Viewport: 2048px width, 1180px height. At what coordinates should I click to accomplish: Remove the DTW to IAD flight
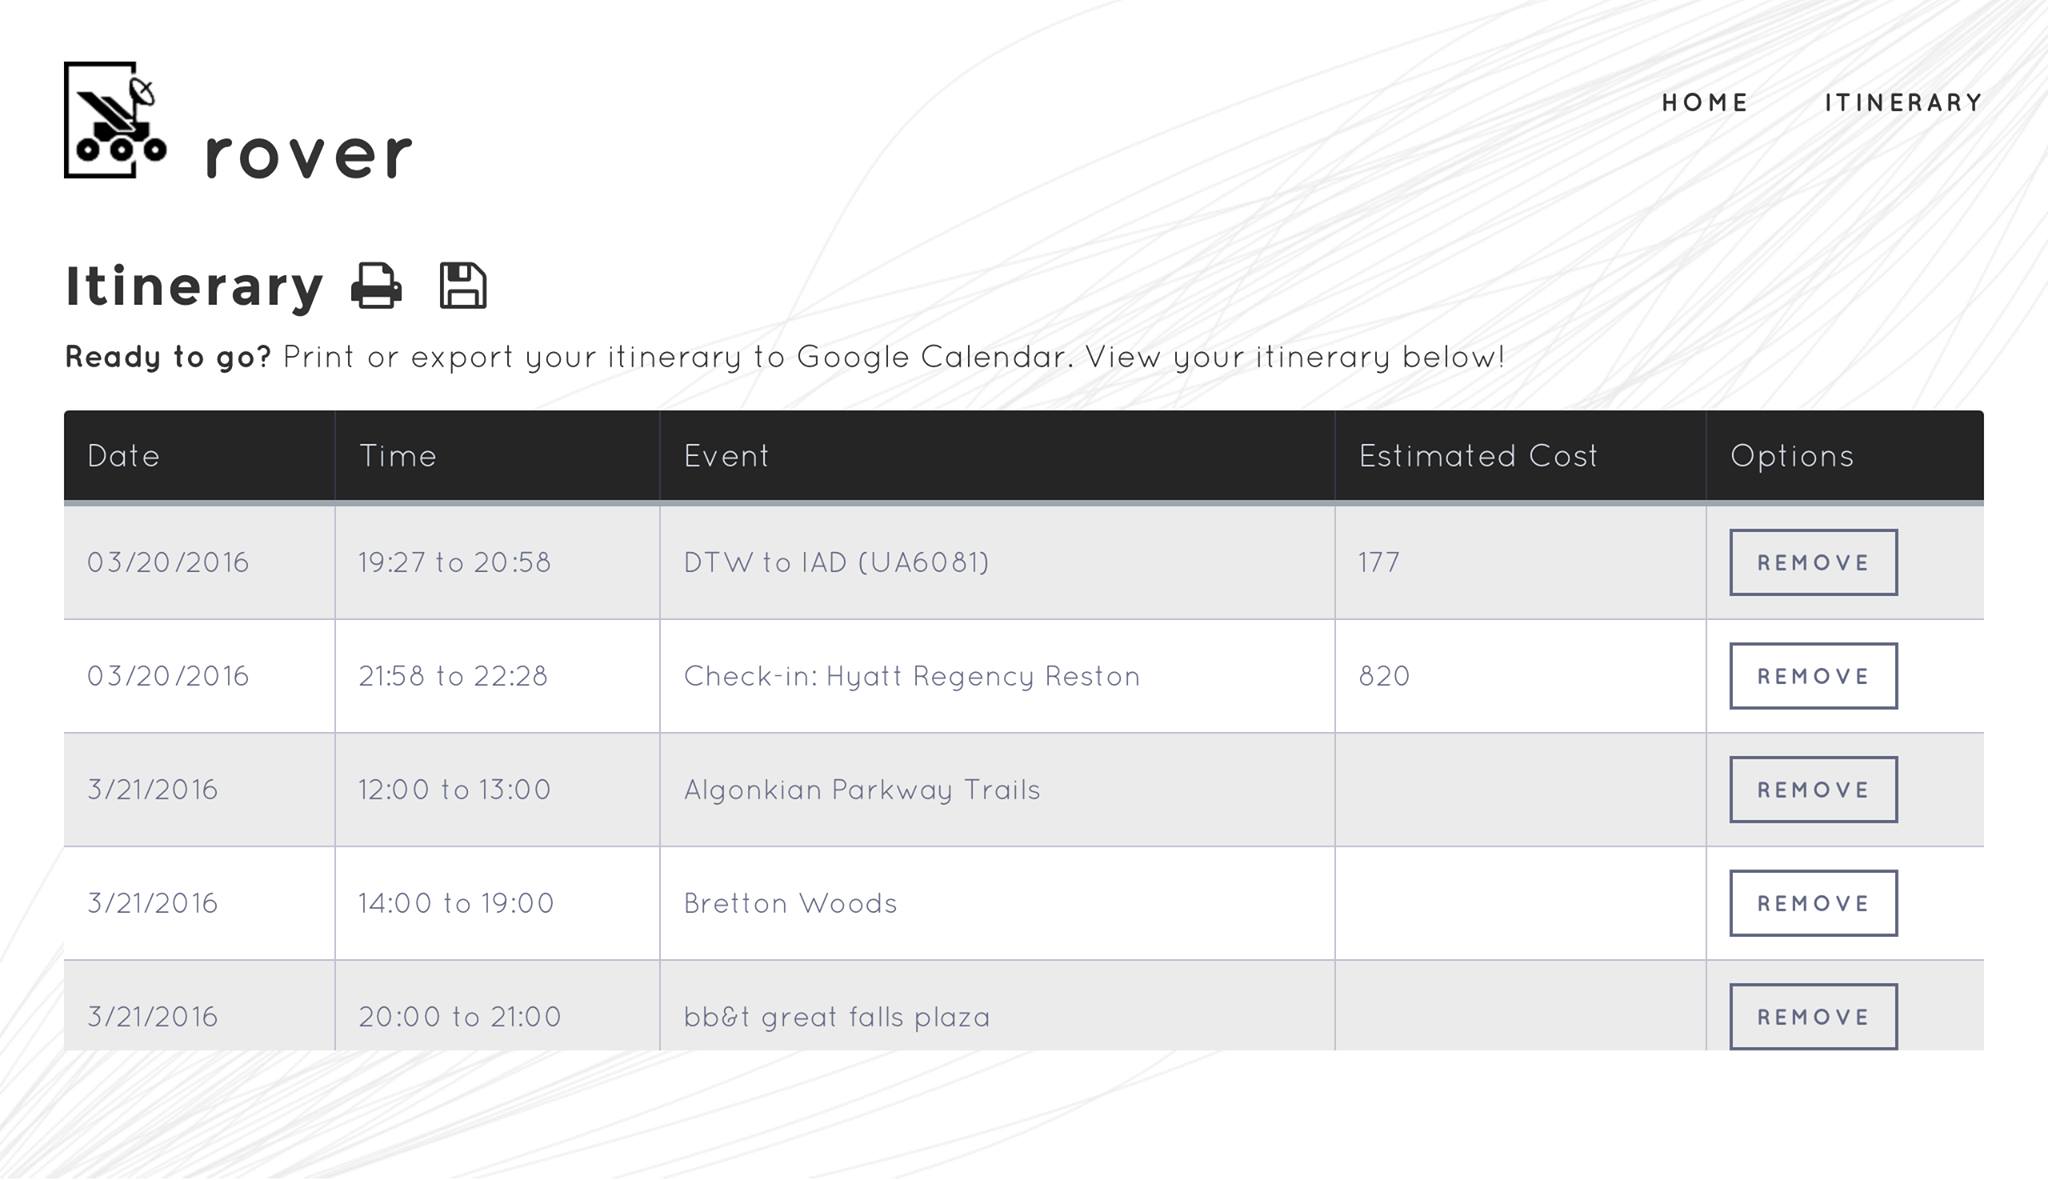[1813, 562]
